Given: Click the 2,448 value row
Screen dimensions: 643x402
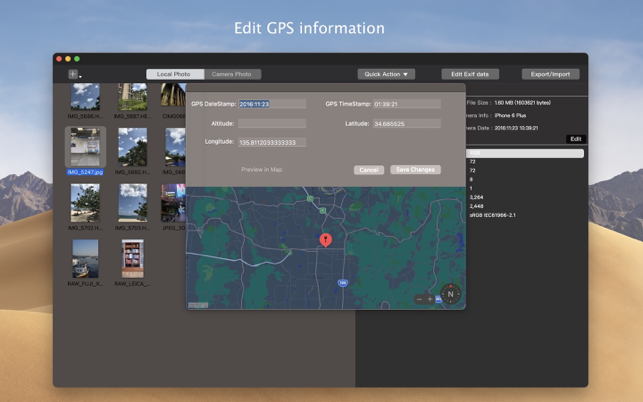Looking at the screenshot, I should (476, 206).
